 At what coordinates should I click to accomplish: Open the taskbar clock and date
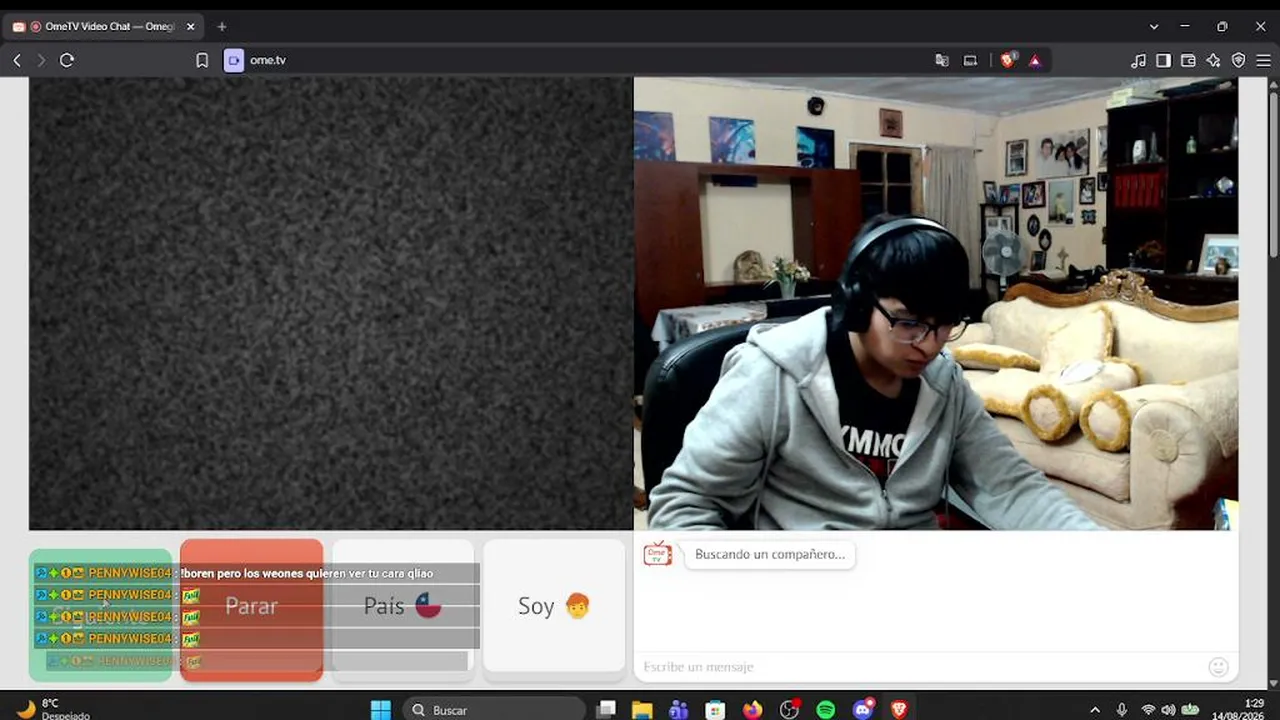pyautogui.click(x=1240, y=710)
